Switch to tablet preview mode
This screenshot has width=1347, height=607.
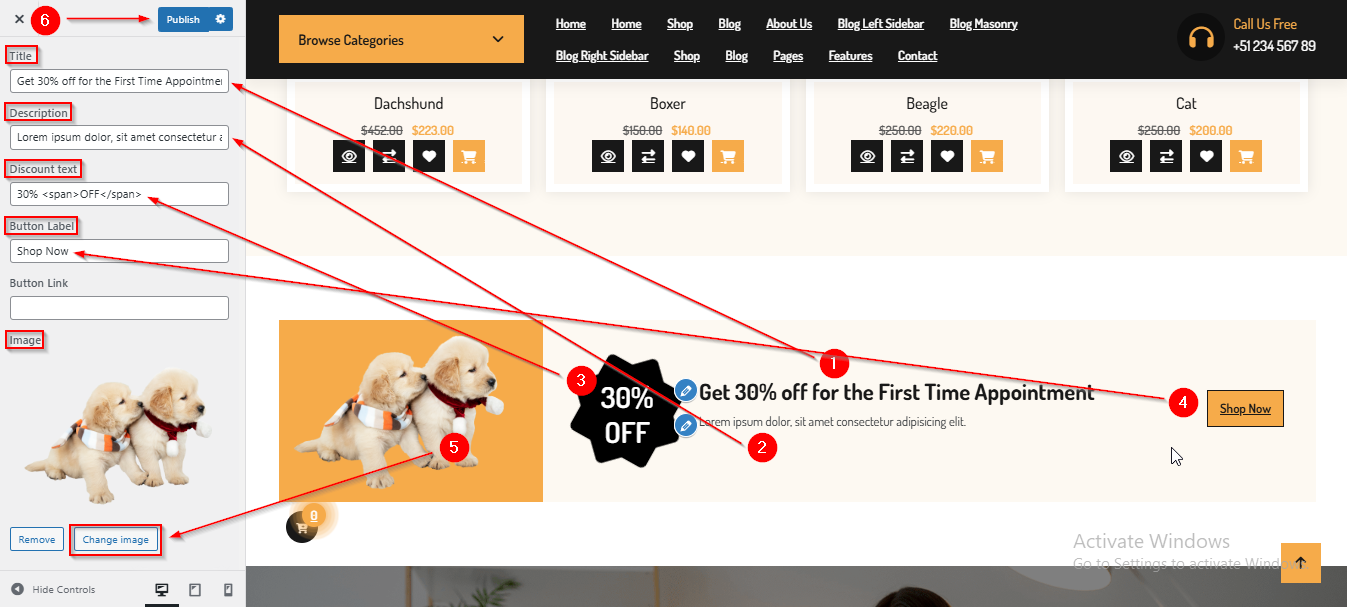(195, 590)
